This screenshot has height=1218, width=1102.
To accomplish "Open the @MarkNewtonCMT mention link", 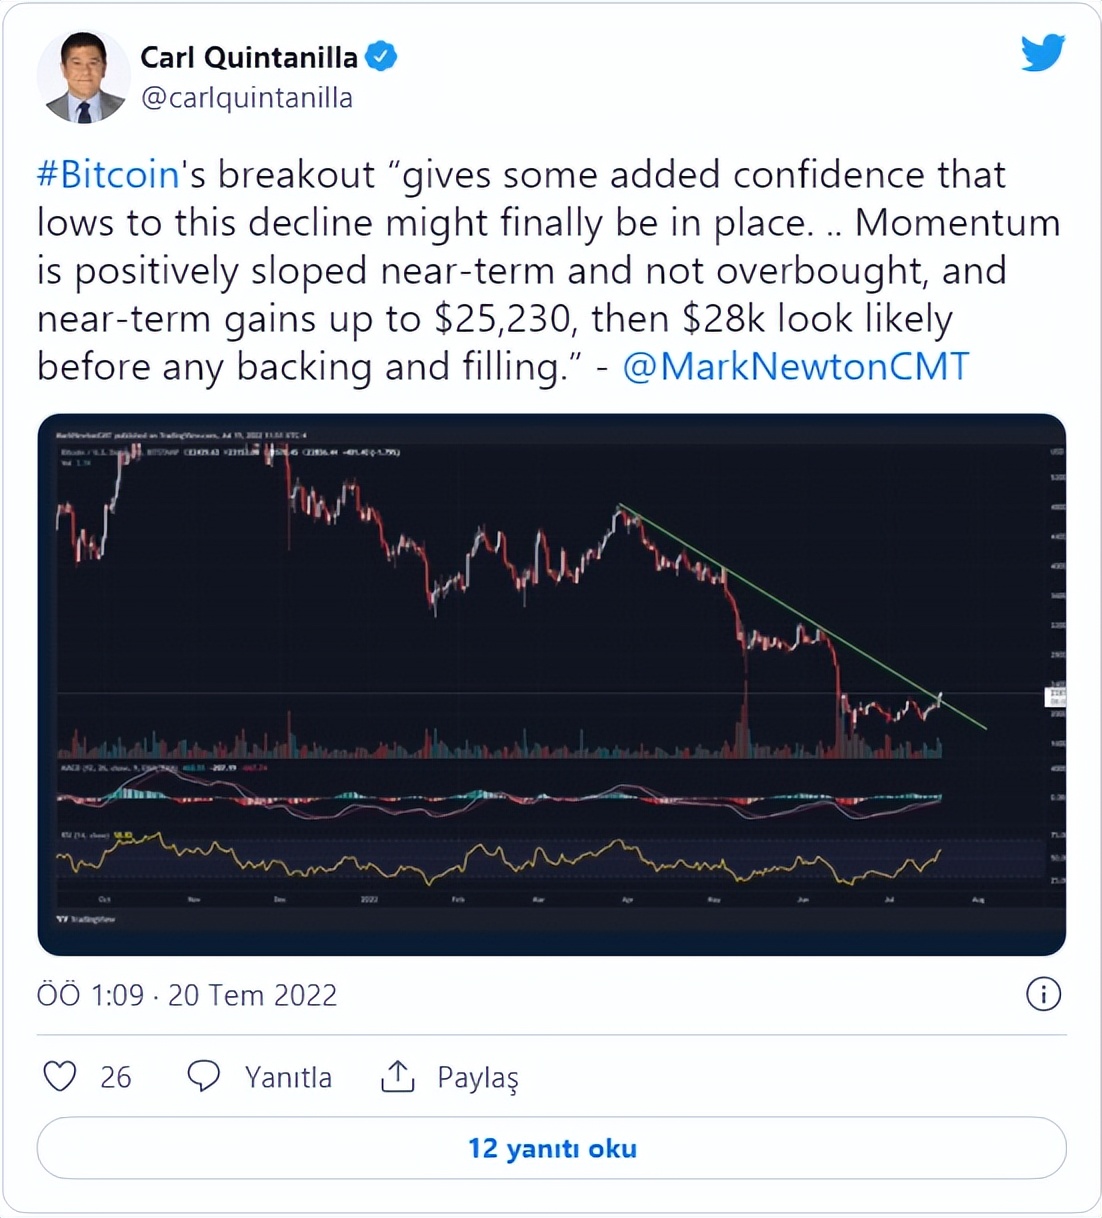I will [796, 367].
